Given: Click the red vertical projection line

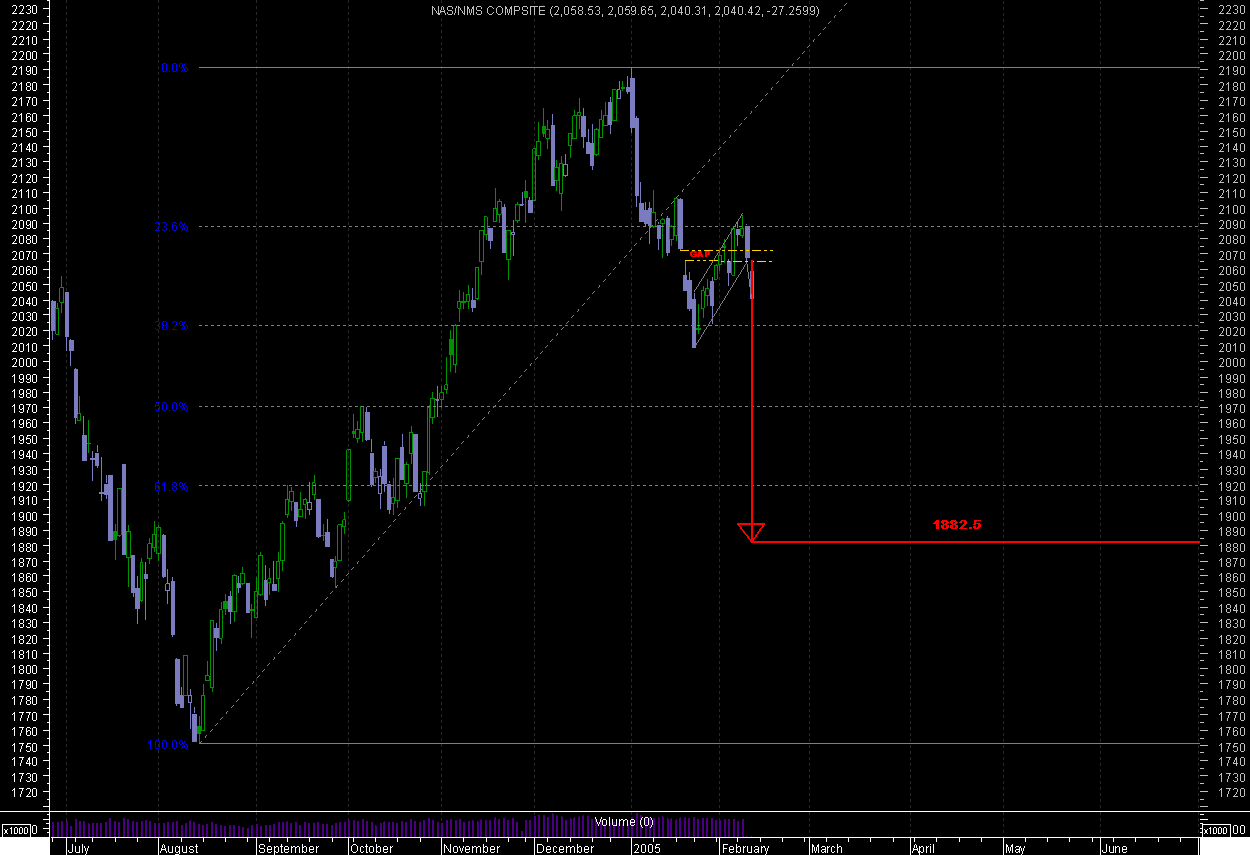Looking at the screenshot, I should 752,394.
